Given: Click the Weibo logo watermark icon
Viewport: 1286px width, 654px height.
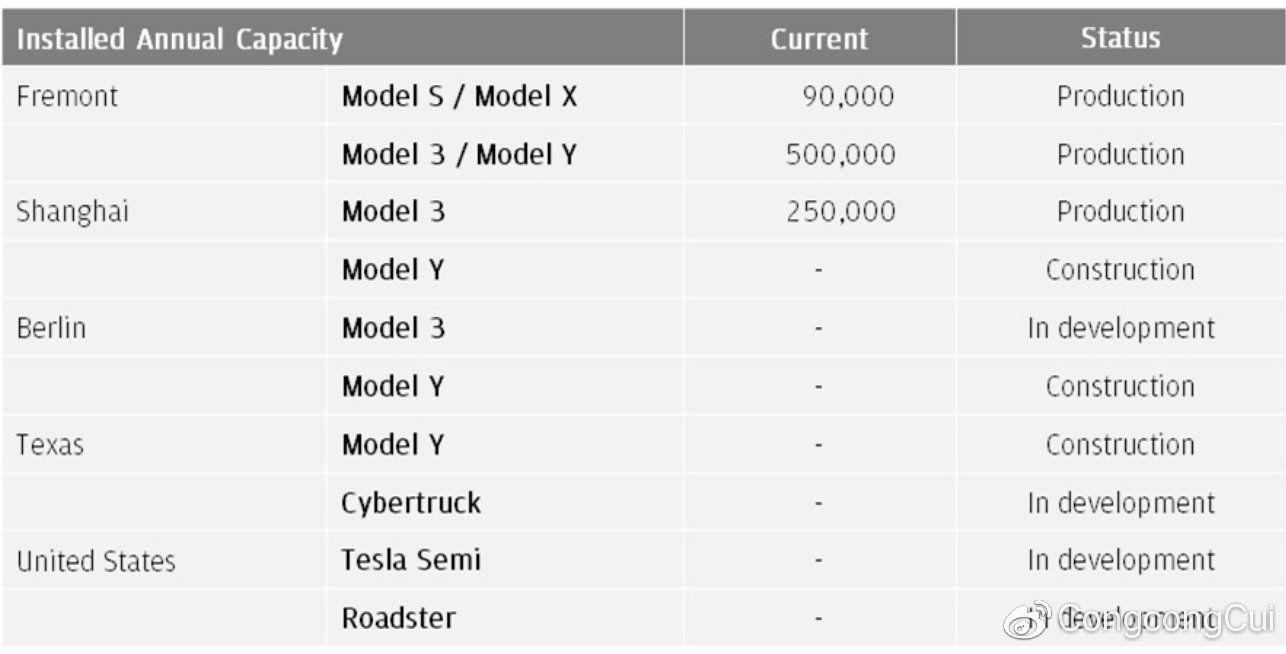Looking at the screenshot, I should pyautogui.click(x=1027, y=620).
